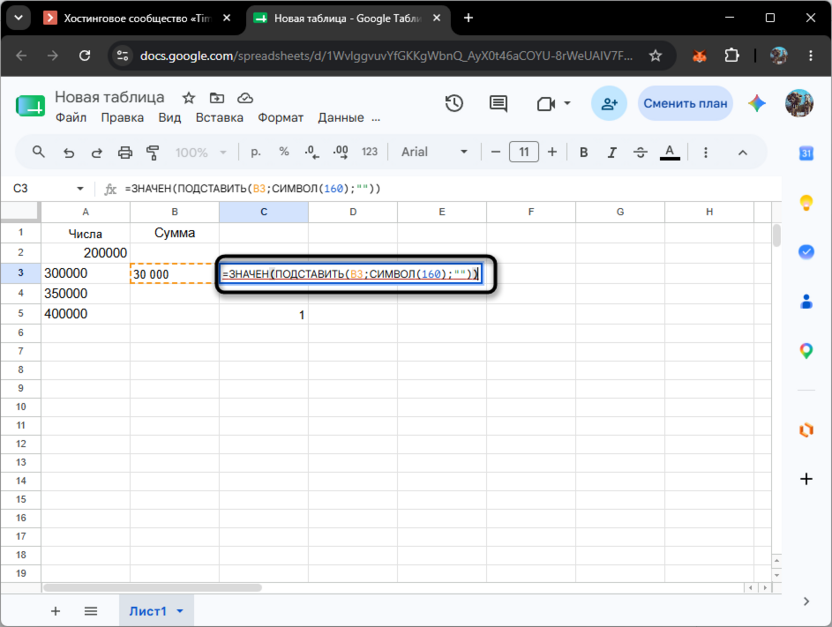Open version history clock icon

(x=454, y=103)
